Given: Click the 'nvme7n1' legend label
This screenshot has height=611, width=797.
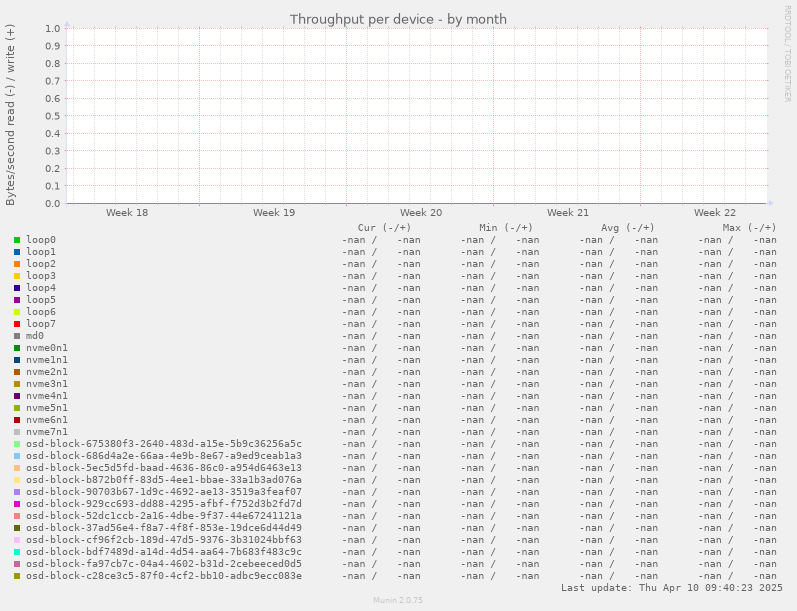Looking at the screenshot, I should (x=47, y=432).
